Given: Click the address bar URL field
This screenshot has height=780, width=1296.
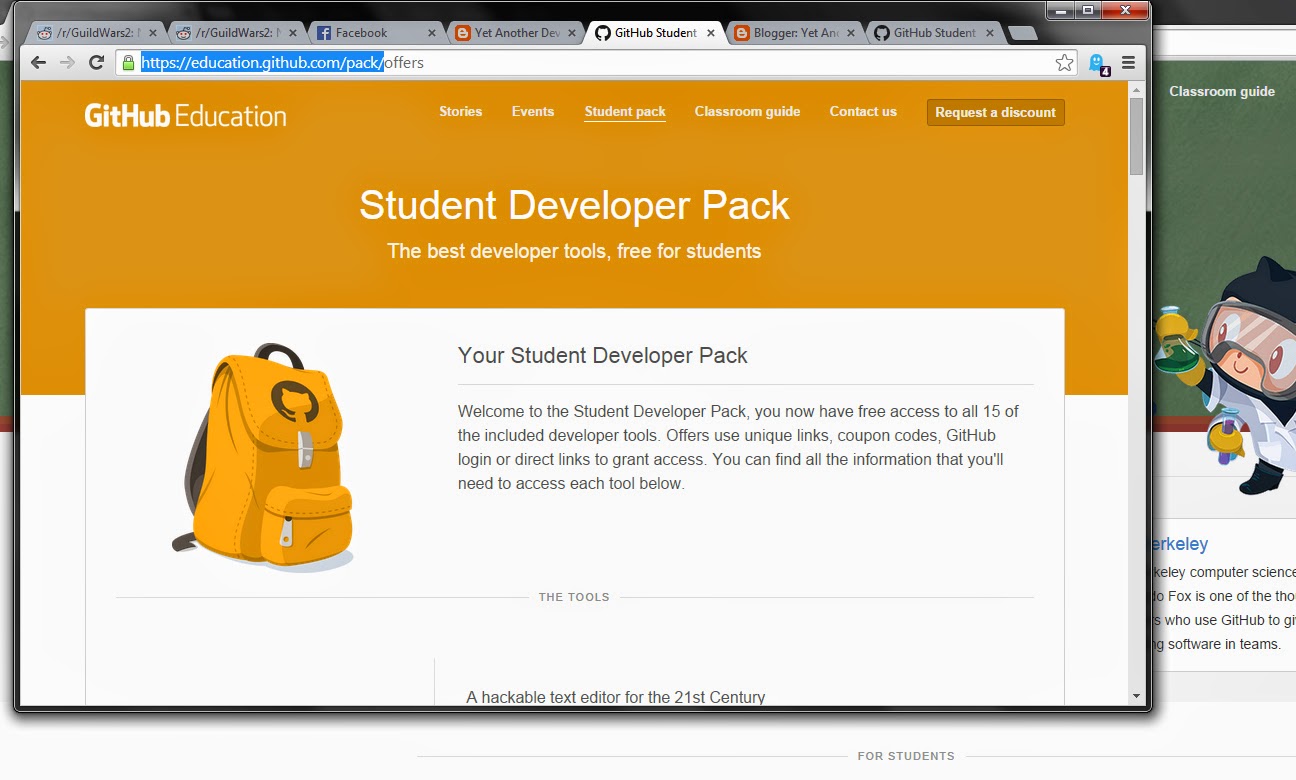Looking at the screenshot, I should (x=596, y=63).
